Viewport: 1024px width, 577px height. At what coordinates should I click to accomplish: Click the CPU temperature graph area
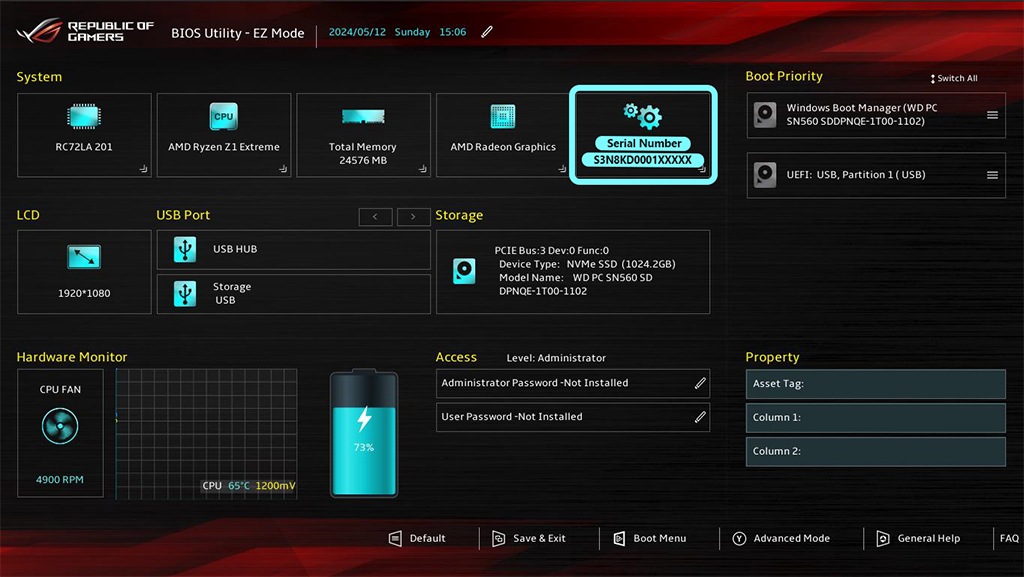pos(206,434)
